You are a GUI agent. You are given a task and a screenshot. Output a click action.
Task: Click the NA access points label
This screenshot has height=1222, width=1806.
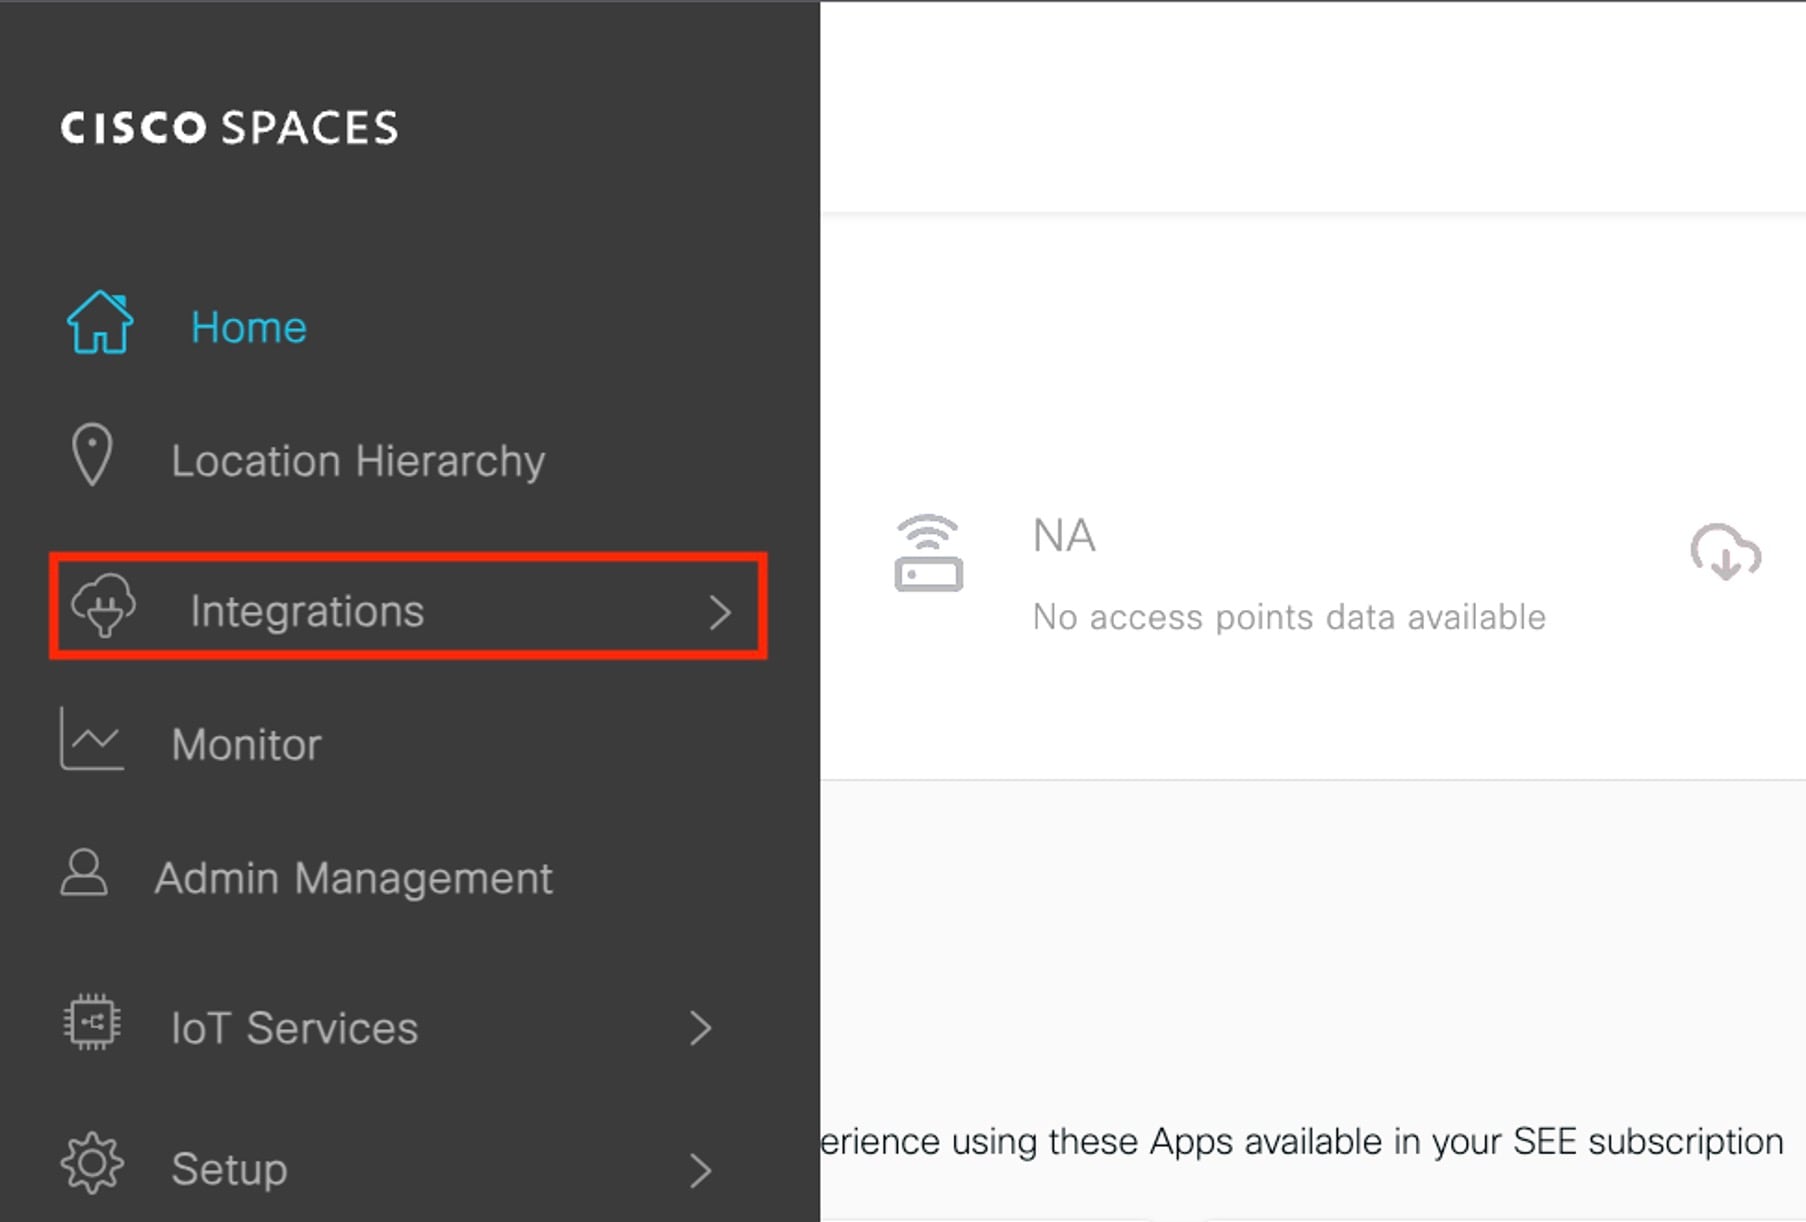1064,536
